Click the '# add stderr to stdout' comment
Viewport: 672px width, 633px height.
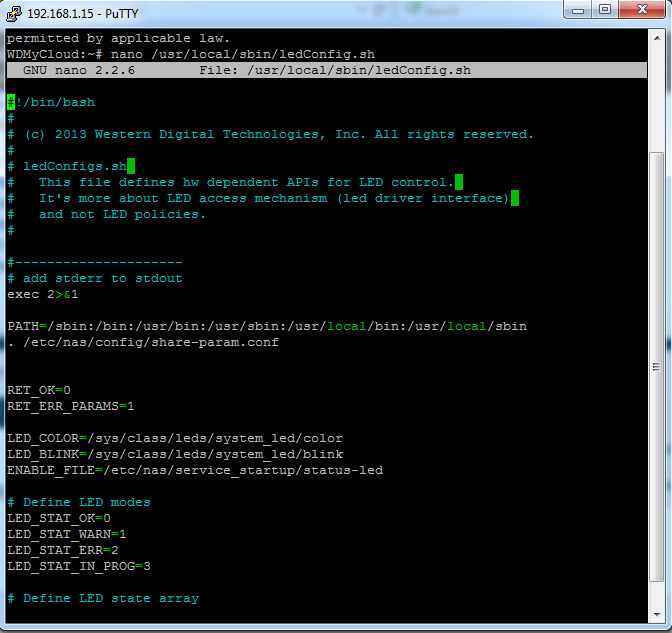95,279
